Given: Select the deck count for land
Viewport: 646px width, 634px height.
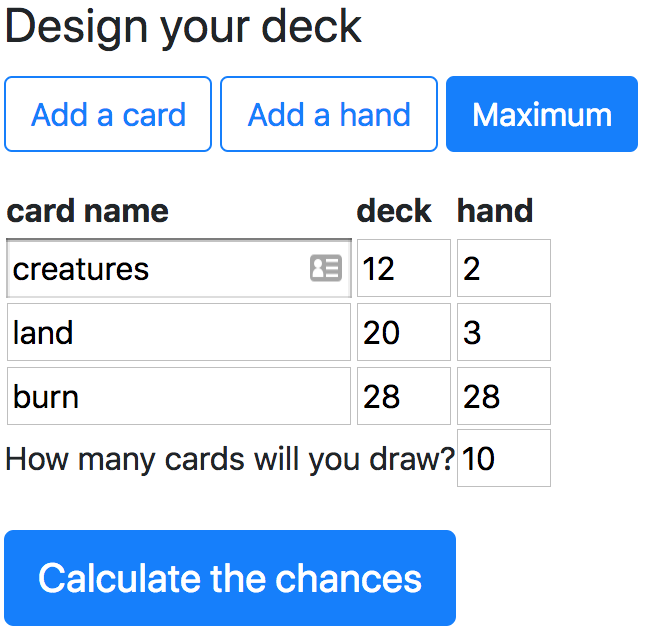Looking at the screenshot, I should click(x=403, y=332).
